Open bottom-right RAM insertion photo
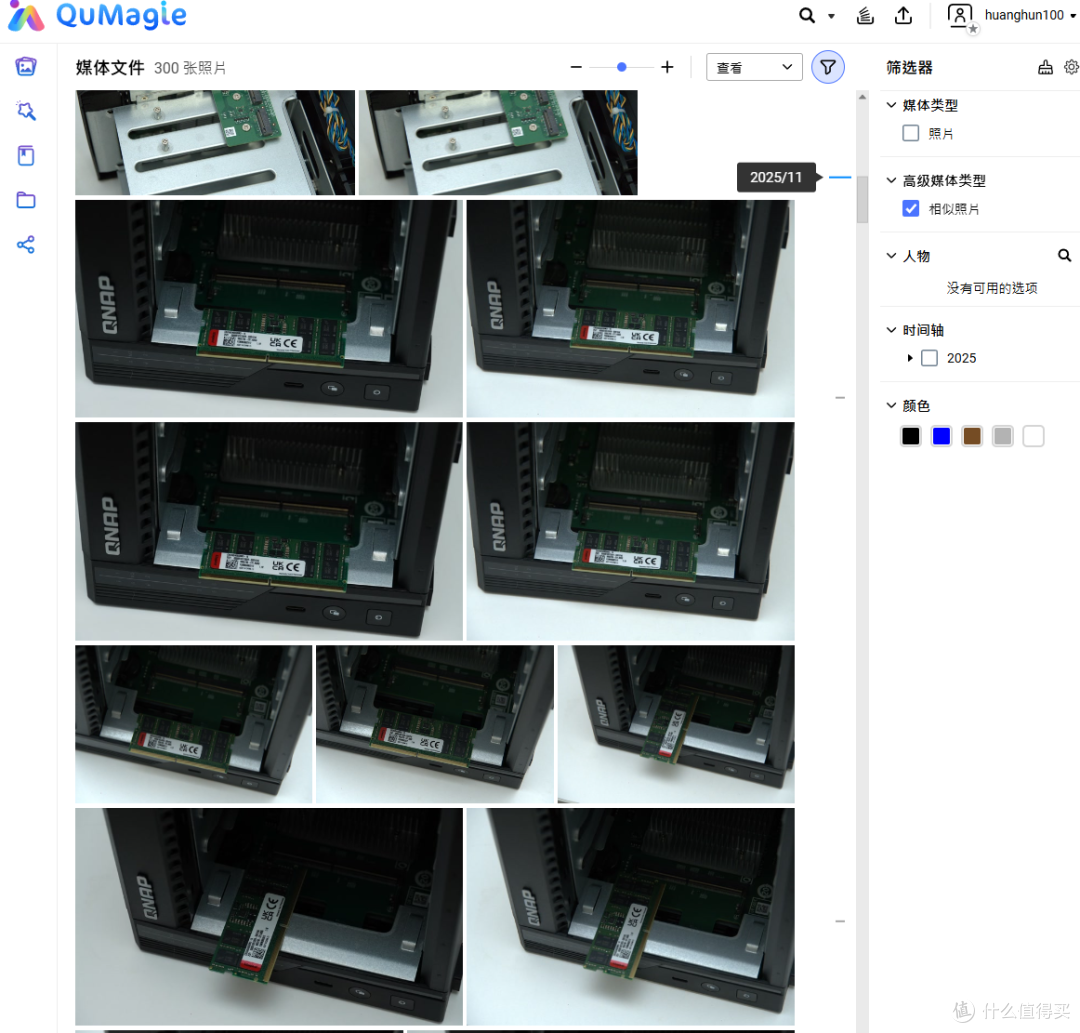This screenshot has height=1033, width=1080. tap(630, 917)
